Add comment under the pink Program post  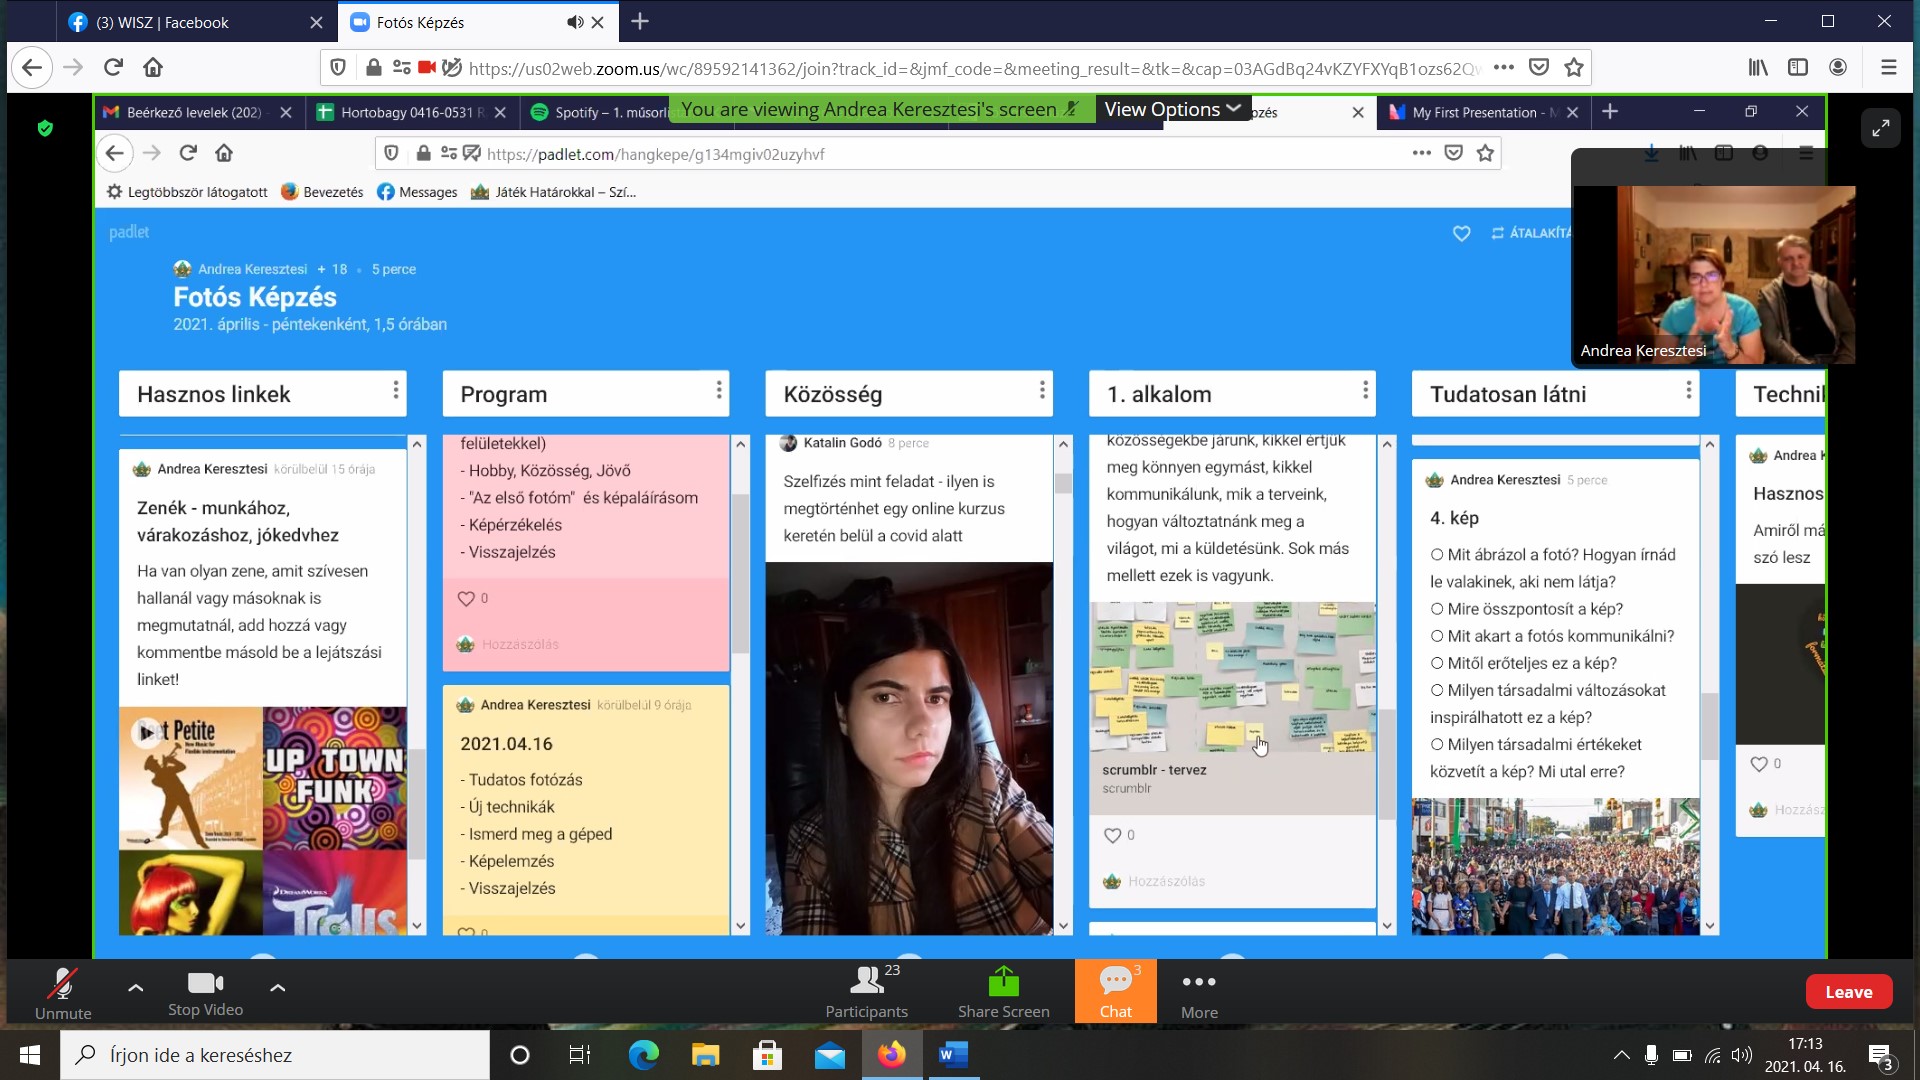click(x=520, y=644)
